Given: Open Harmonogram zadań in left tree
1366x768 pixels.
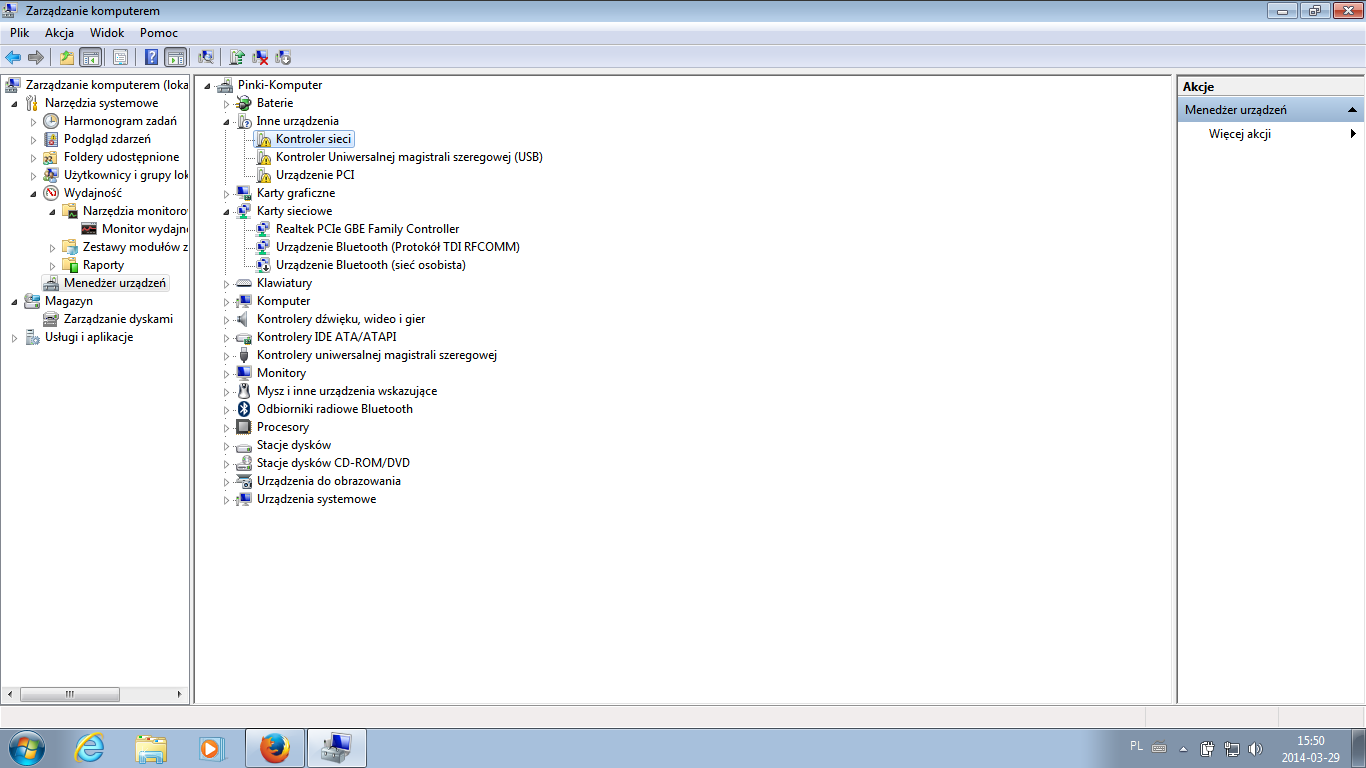Looking at the screenshot, I should [x=120, y=121].
